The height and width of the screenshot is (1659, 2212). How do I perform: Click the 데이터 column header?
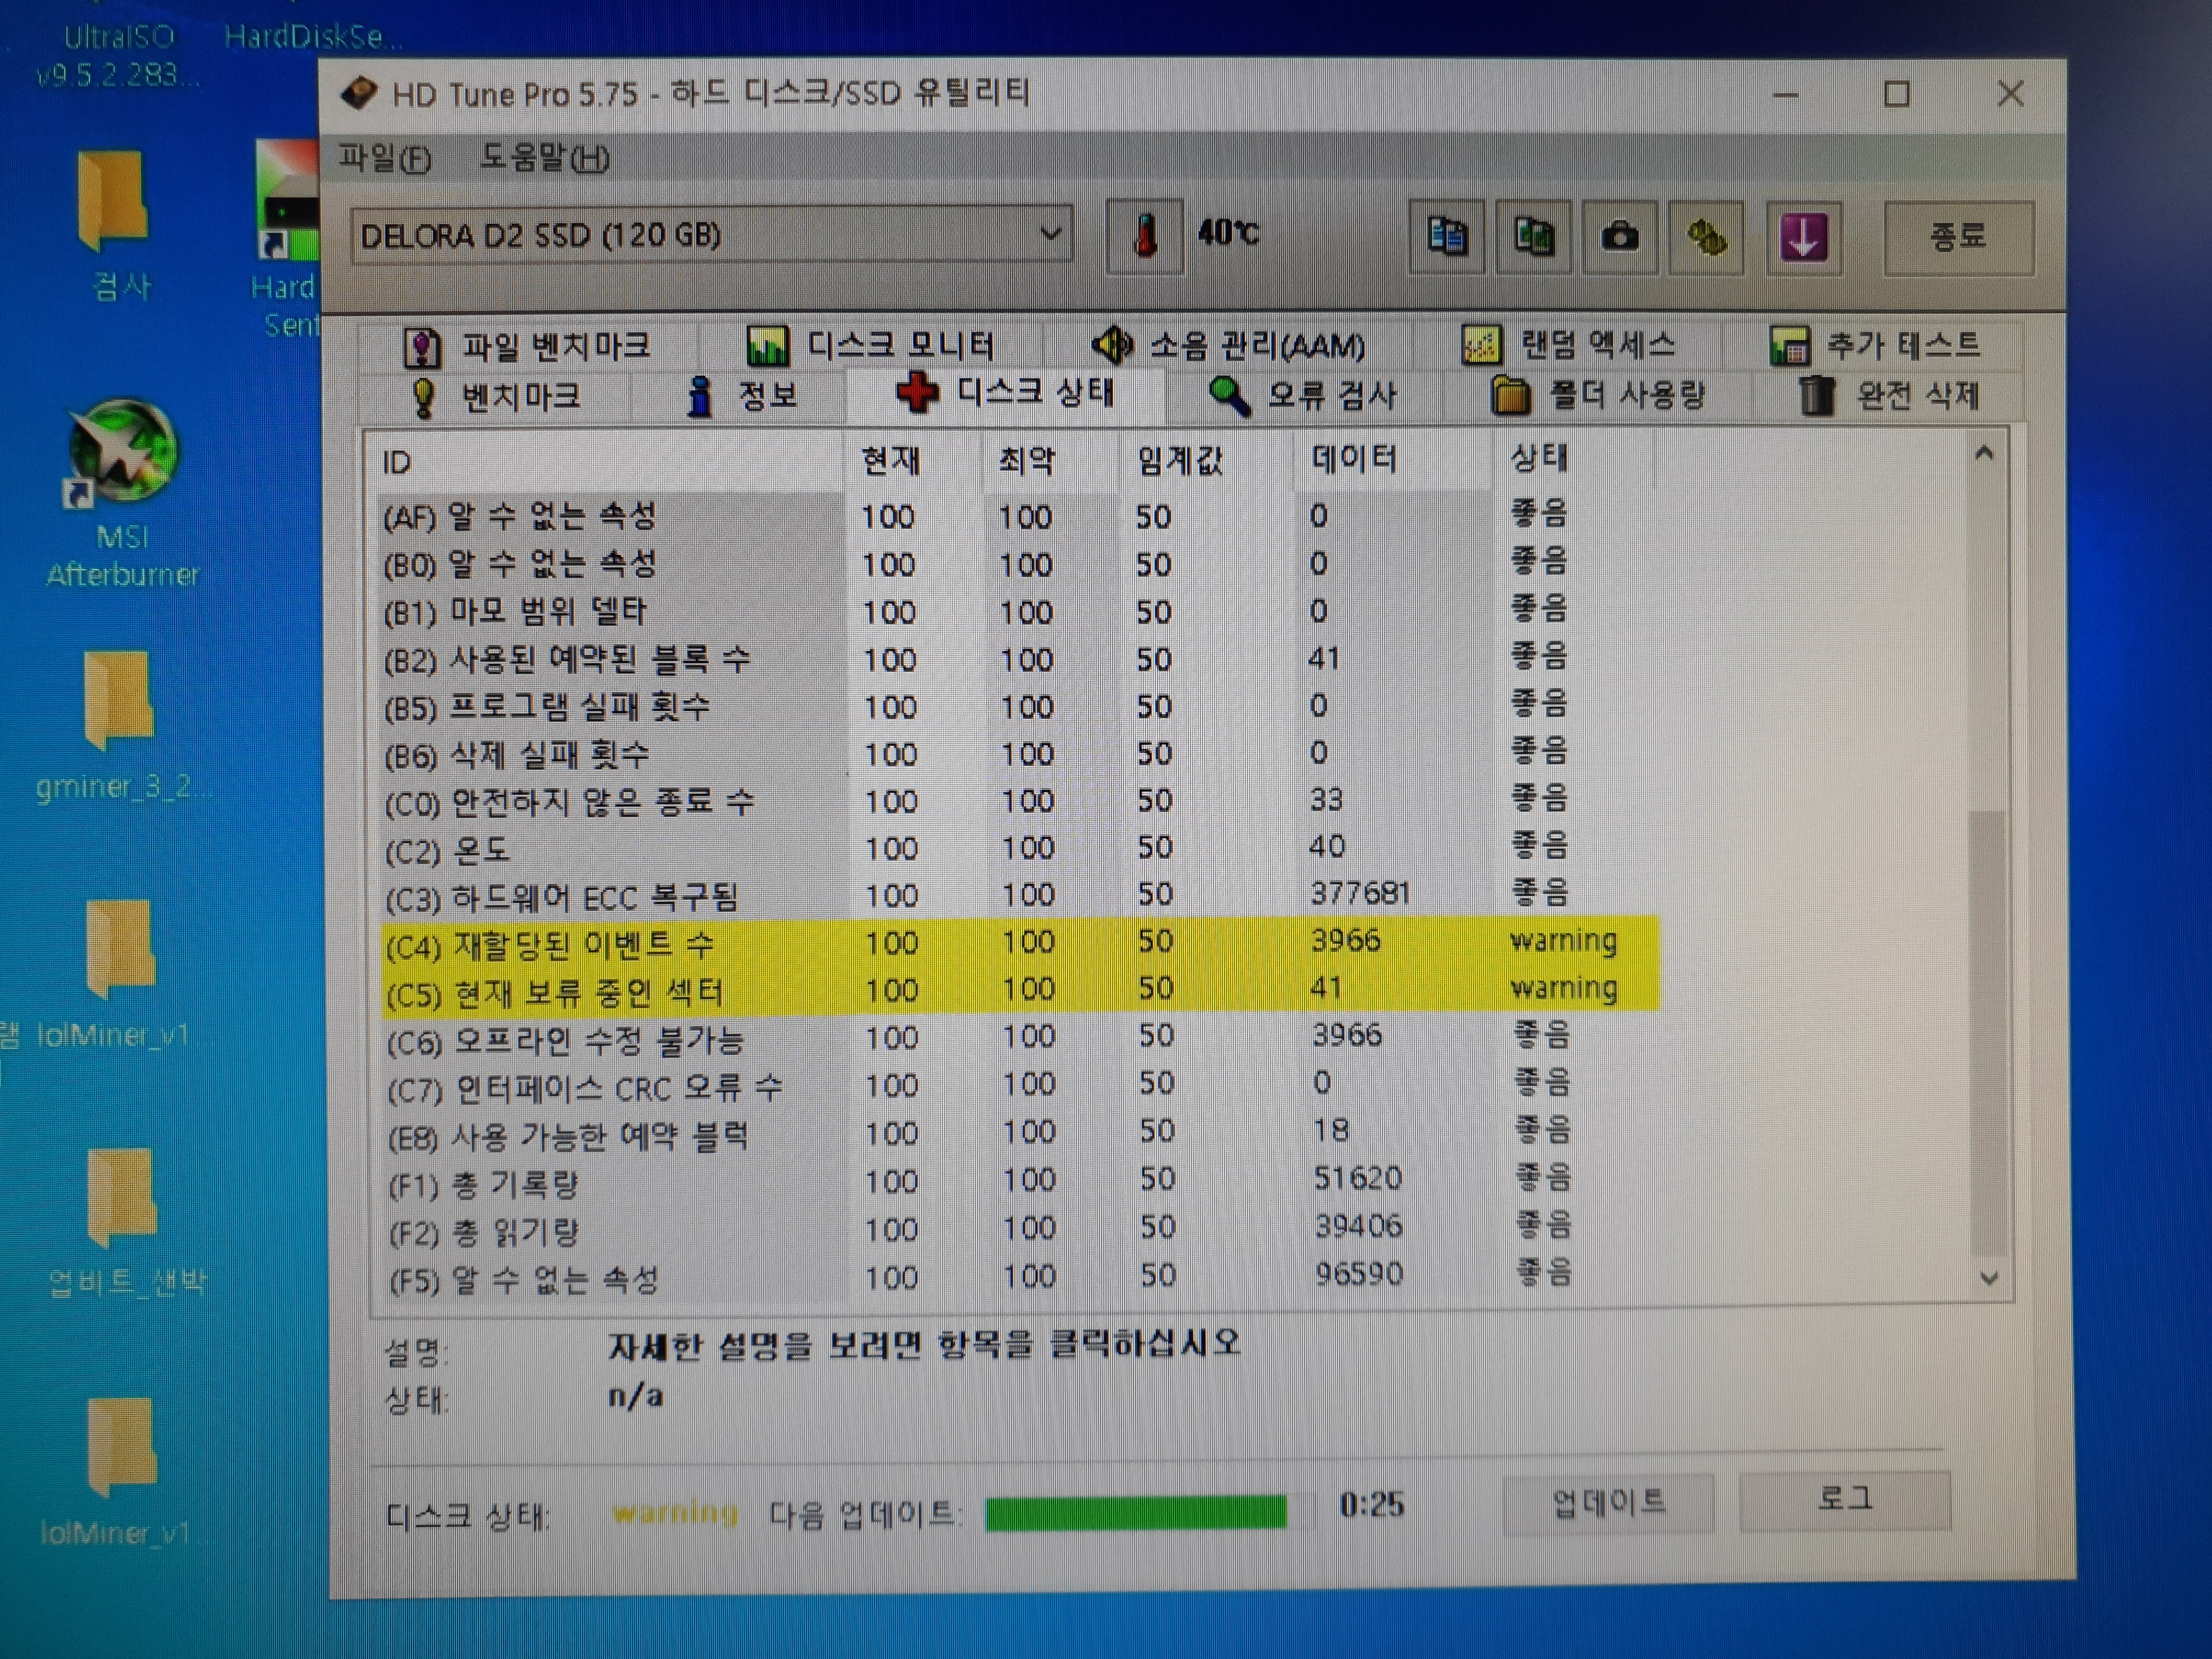click(x=1393, y=460)
